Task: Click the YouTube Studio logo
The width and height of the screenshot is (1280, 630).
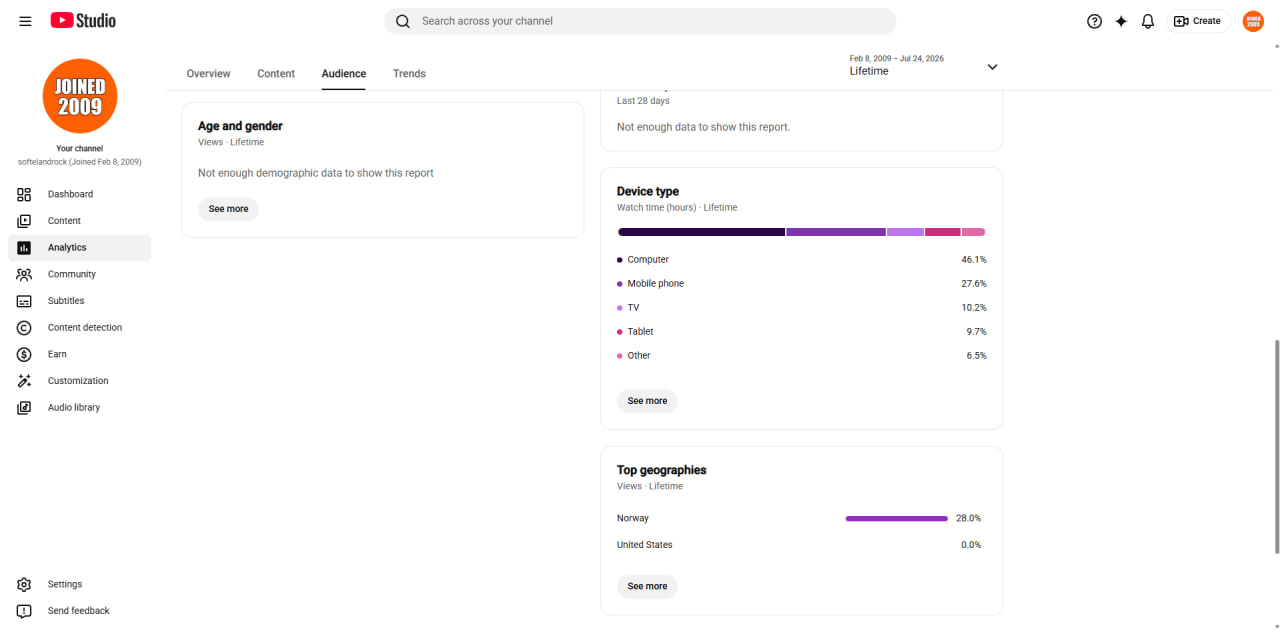Action: coord(83,20)
